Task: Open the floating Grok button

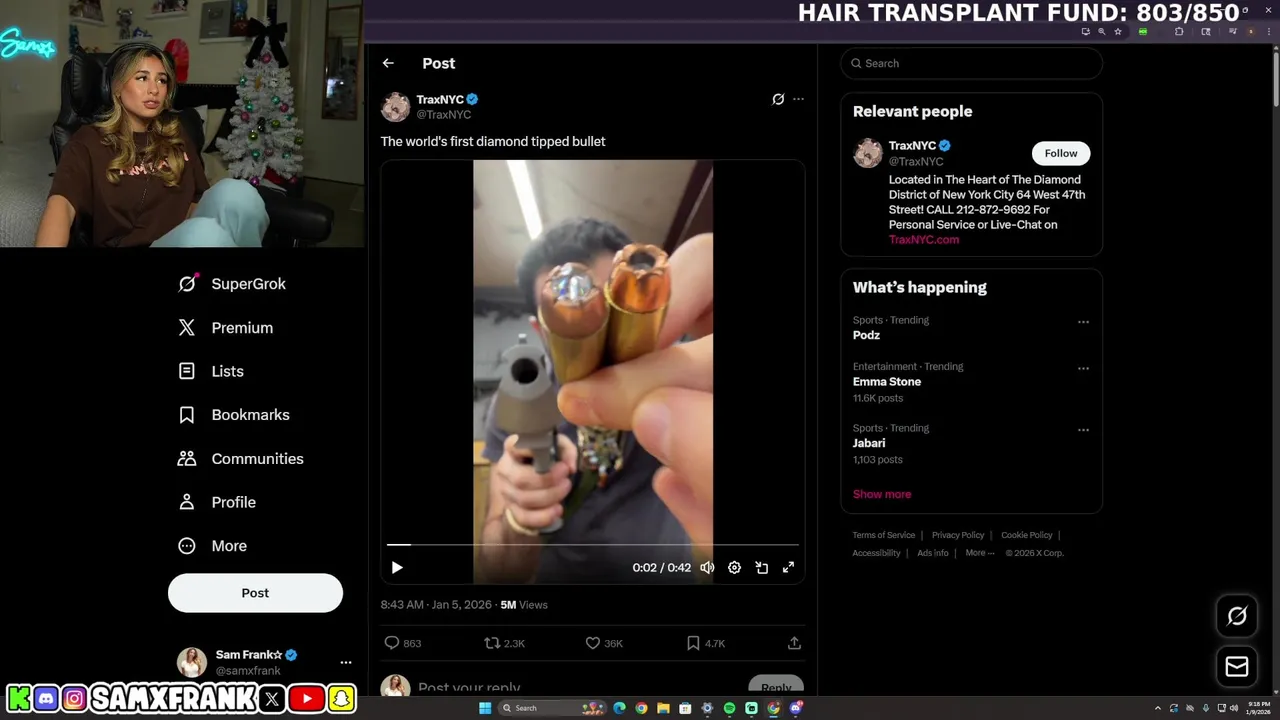Action: pos(1237,616)
